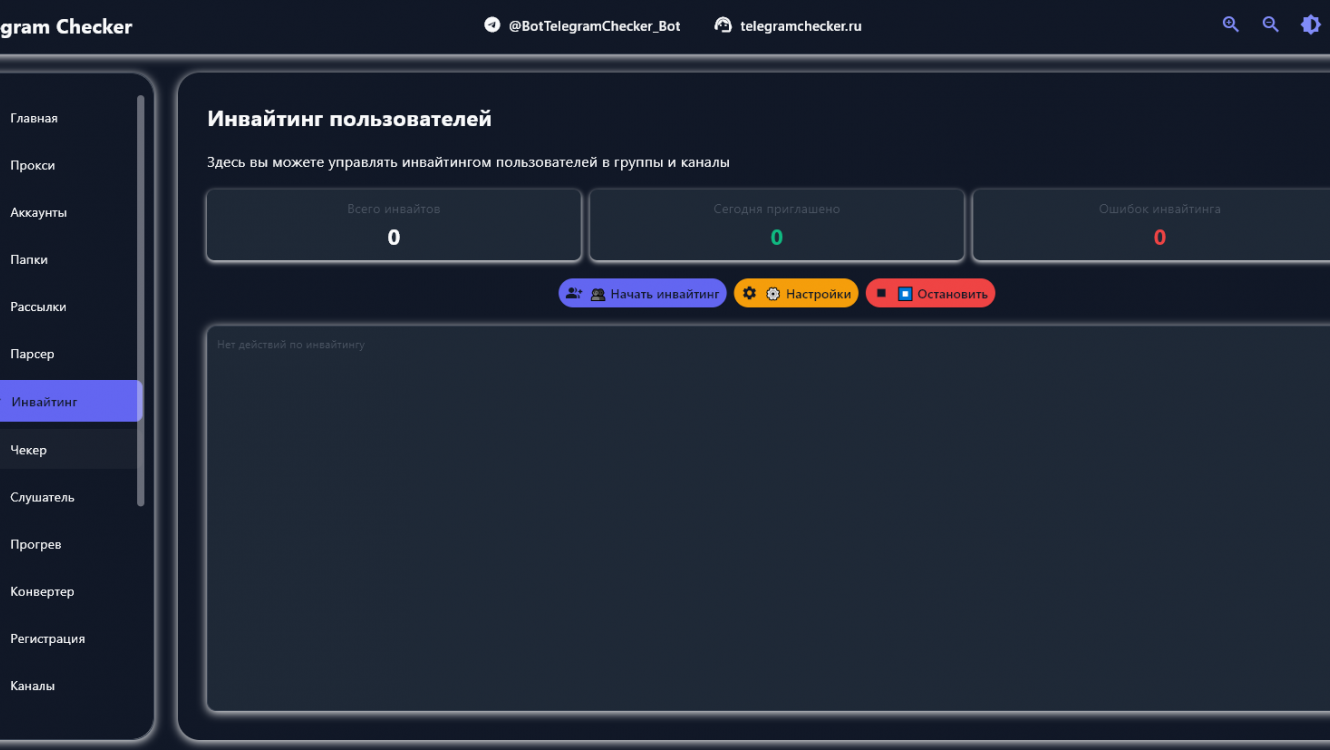
Task: Switch to the Парсер section
Action: coord(33,354)
